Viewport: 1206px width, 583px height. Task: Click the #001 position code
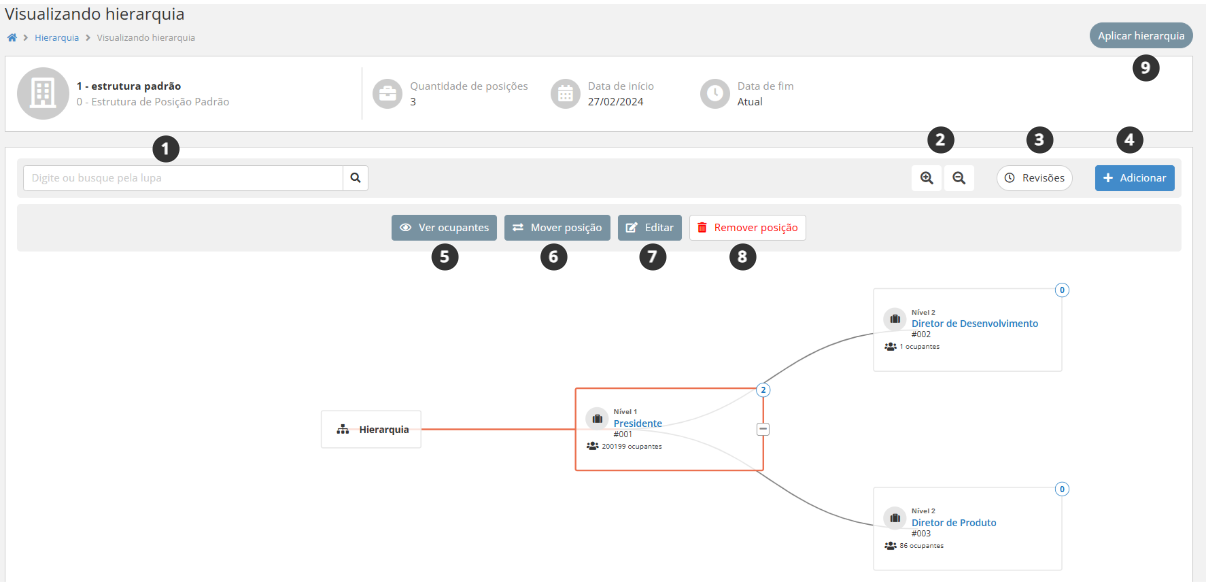[x=623, y=434]
